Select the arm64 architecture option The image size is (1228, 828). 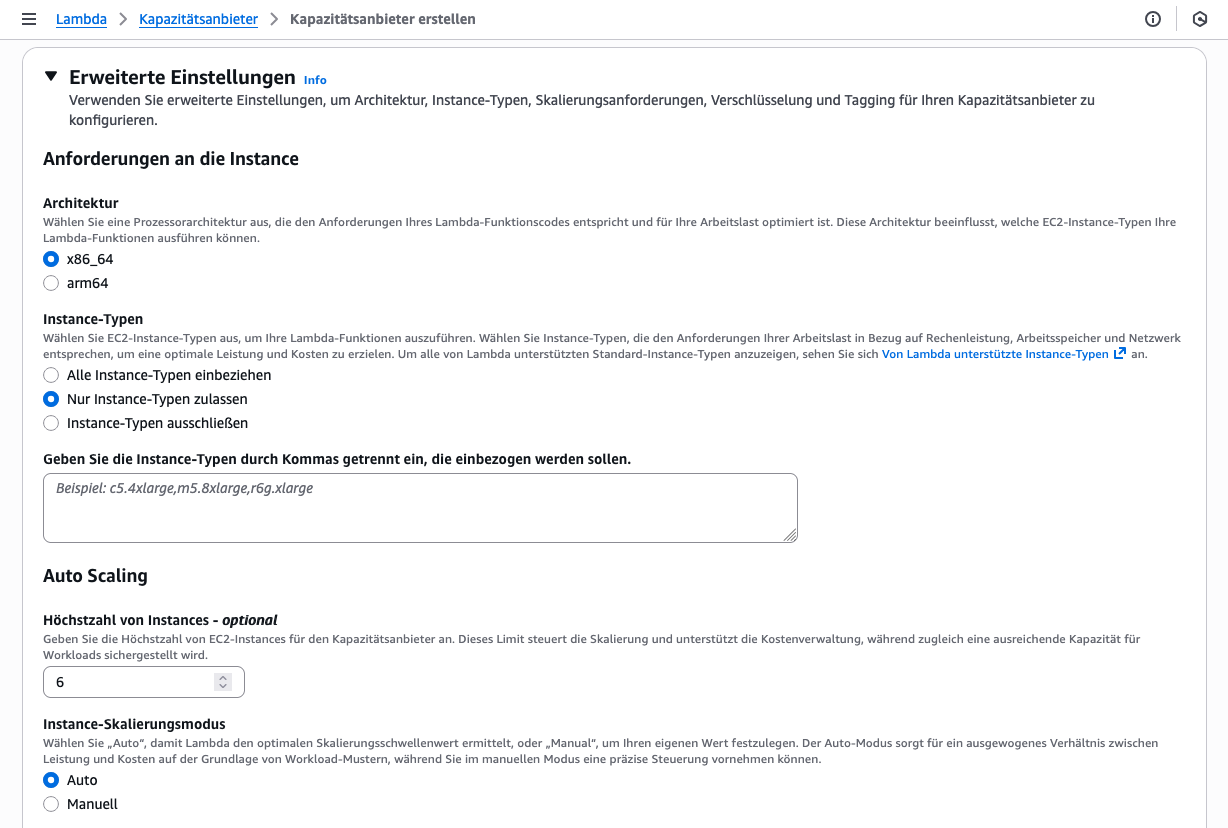click(52, 283)
